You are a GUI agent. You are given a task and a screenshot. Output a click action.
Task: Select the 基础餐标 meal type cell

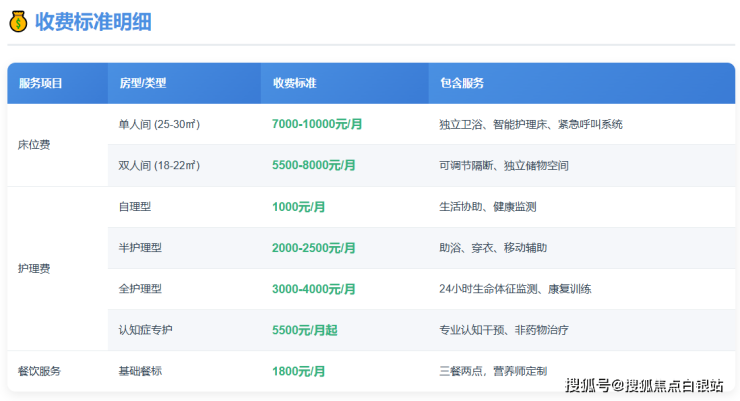point(140,371)
